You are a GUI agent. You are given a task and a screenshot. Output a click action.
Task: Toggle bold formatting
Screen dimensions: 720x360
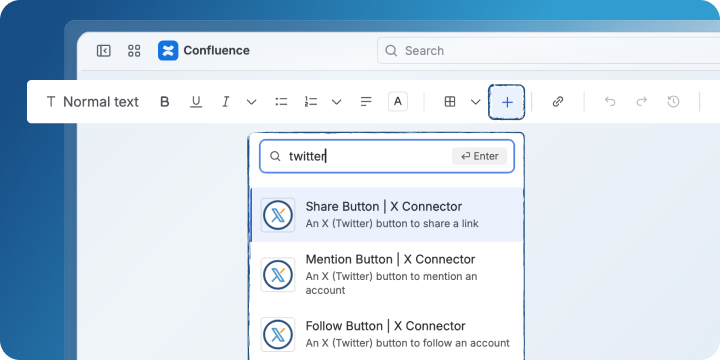click(x=164, y=102)
